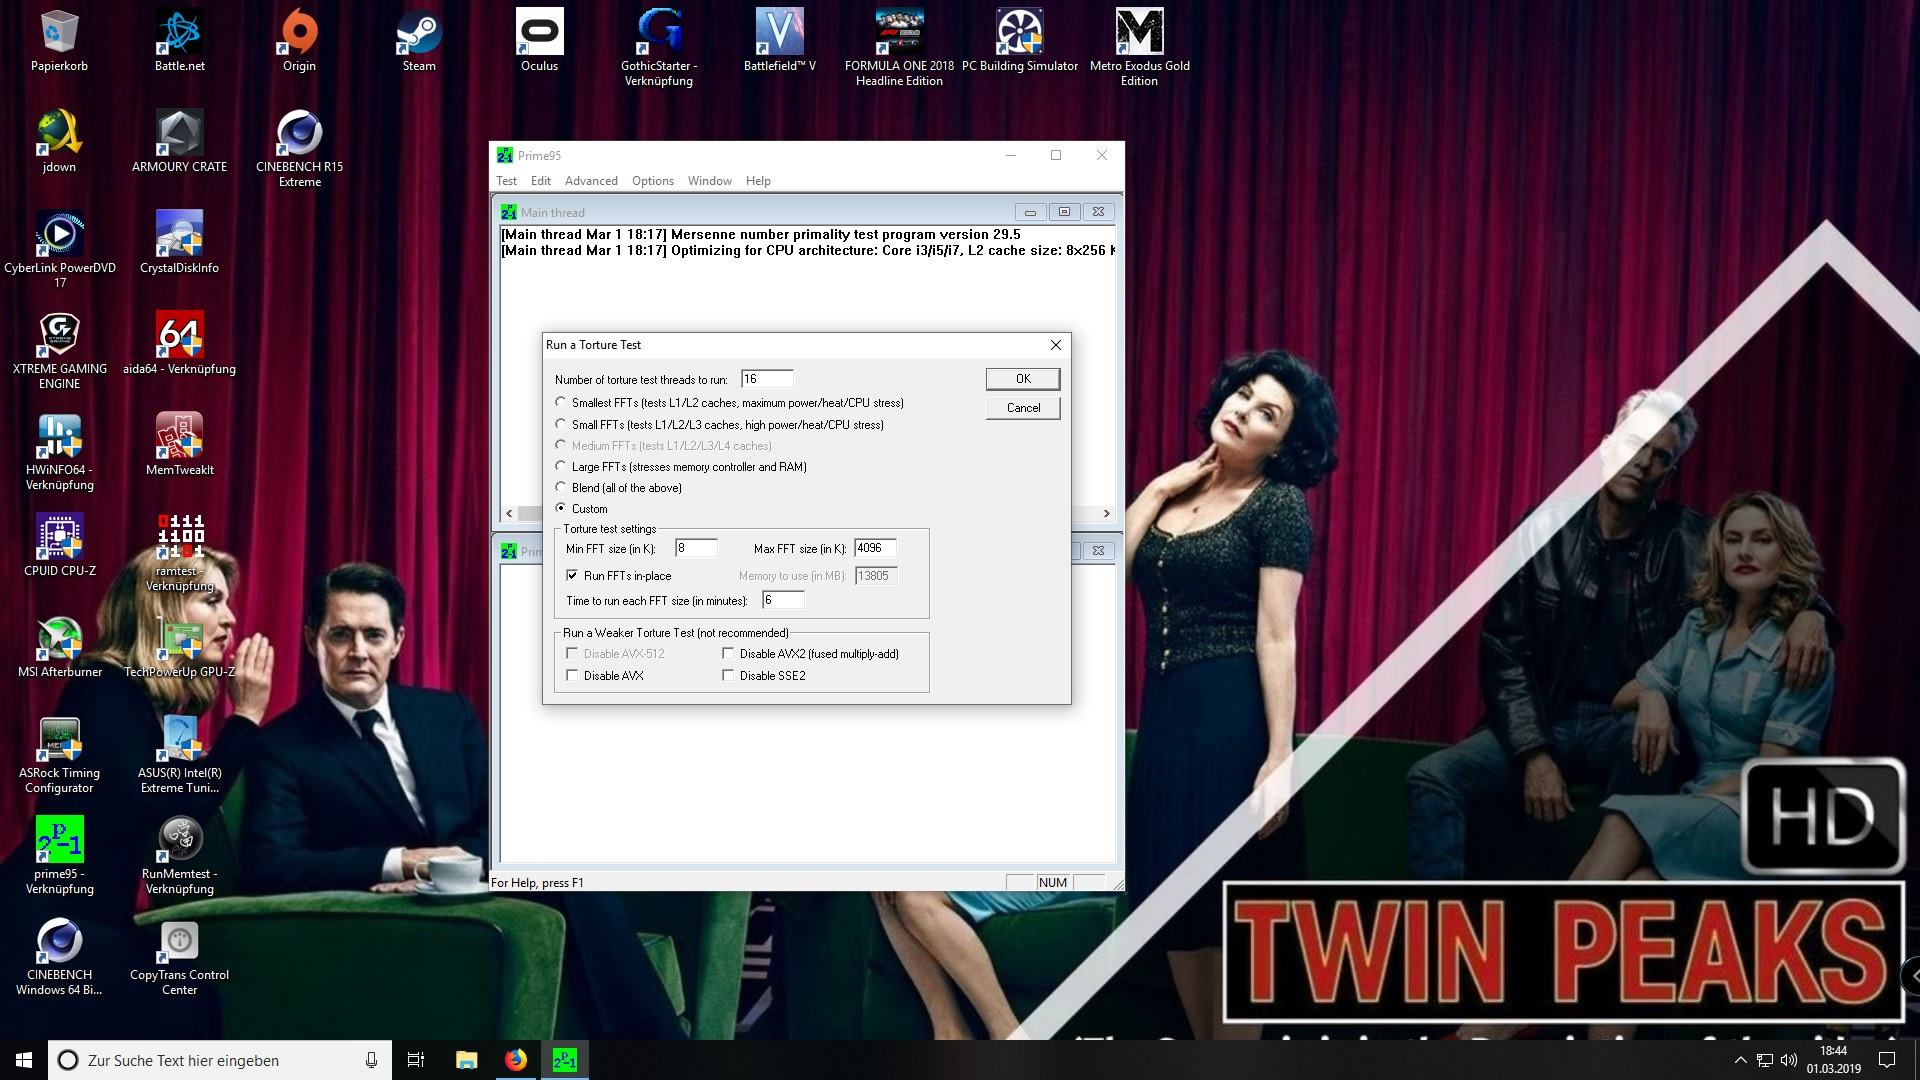Open the aida64 shortcut icon
This screenshot has height=1080, width=1920.
(x=180, y=335)
